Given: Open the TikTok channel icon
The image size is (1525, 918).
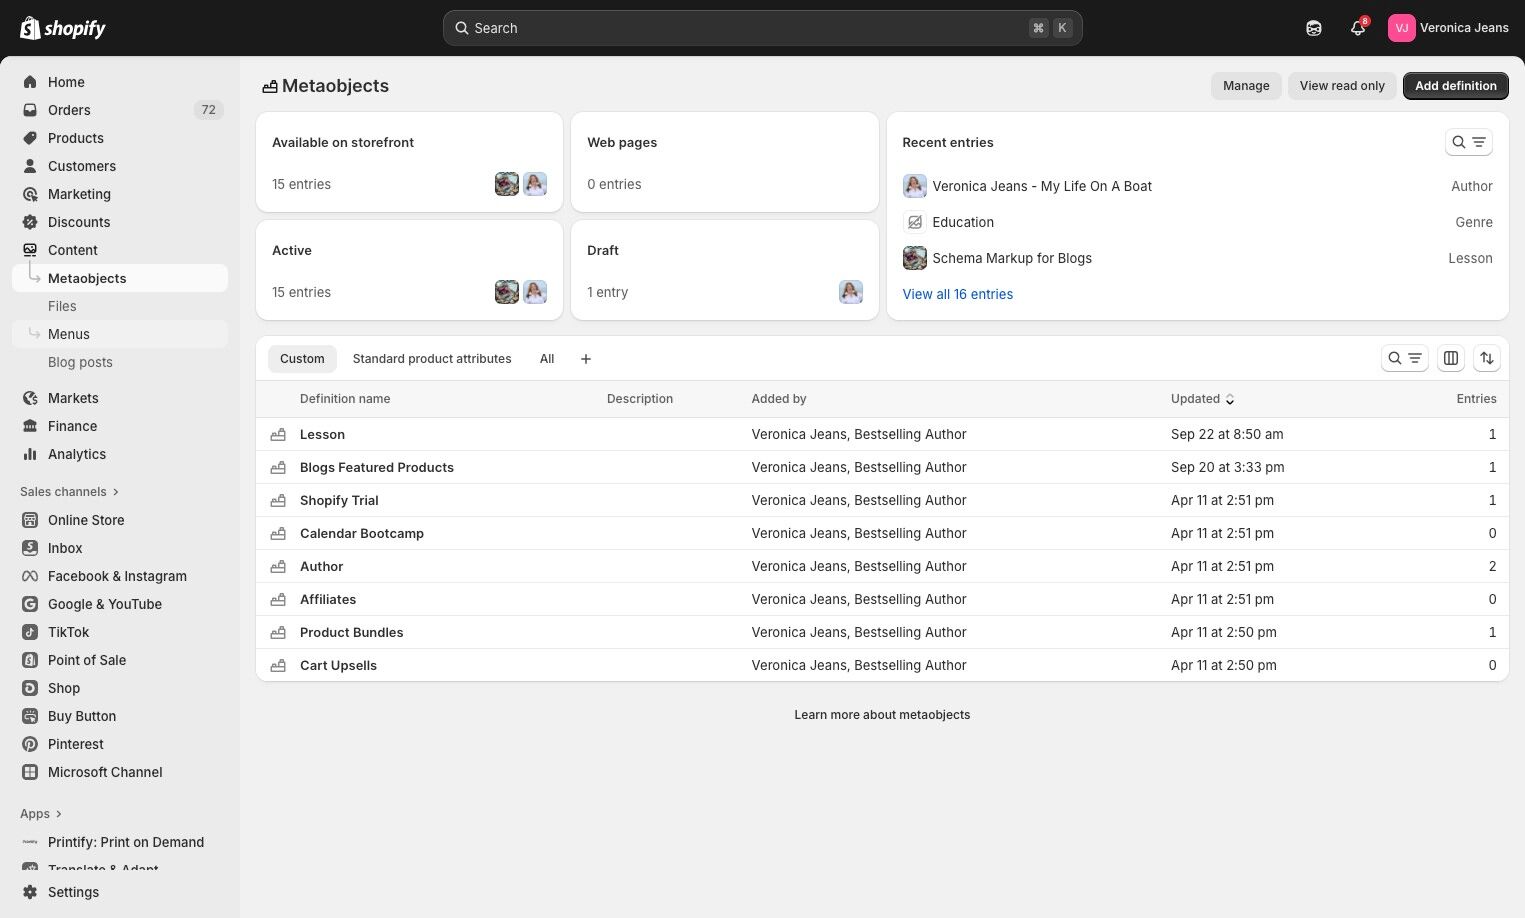Looking at the screenshot, I should [x=30, y=632].
